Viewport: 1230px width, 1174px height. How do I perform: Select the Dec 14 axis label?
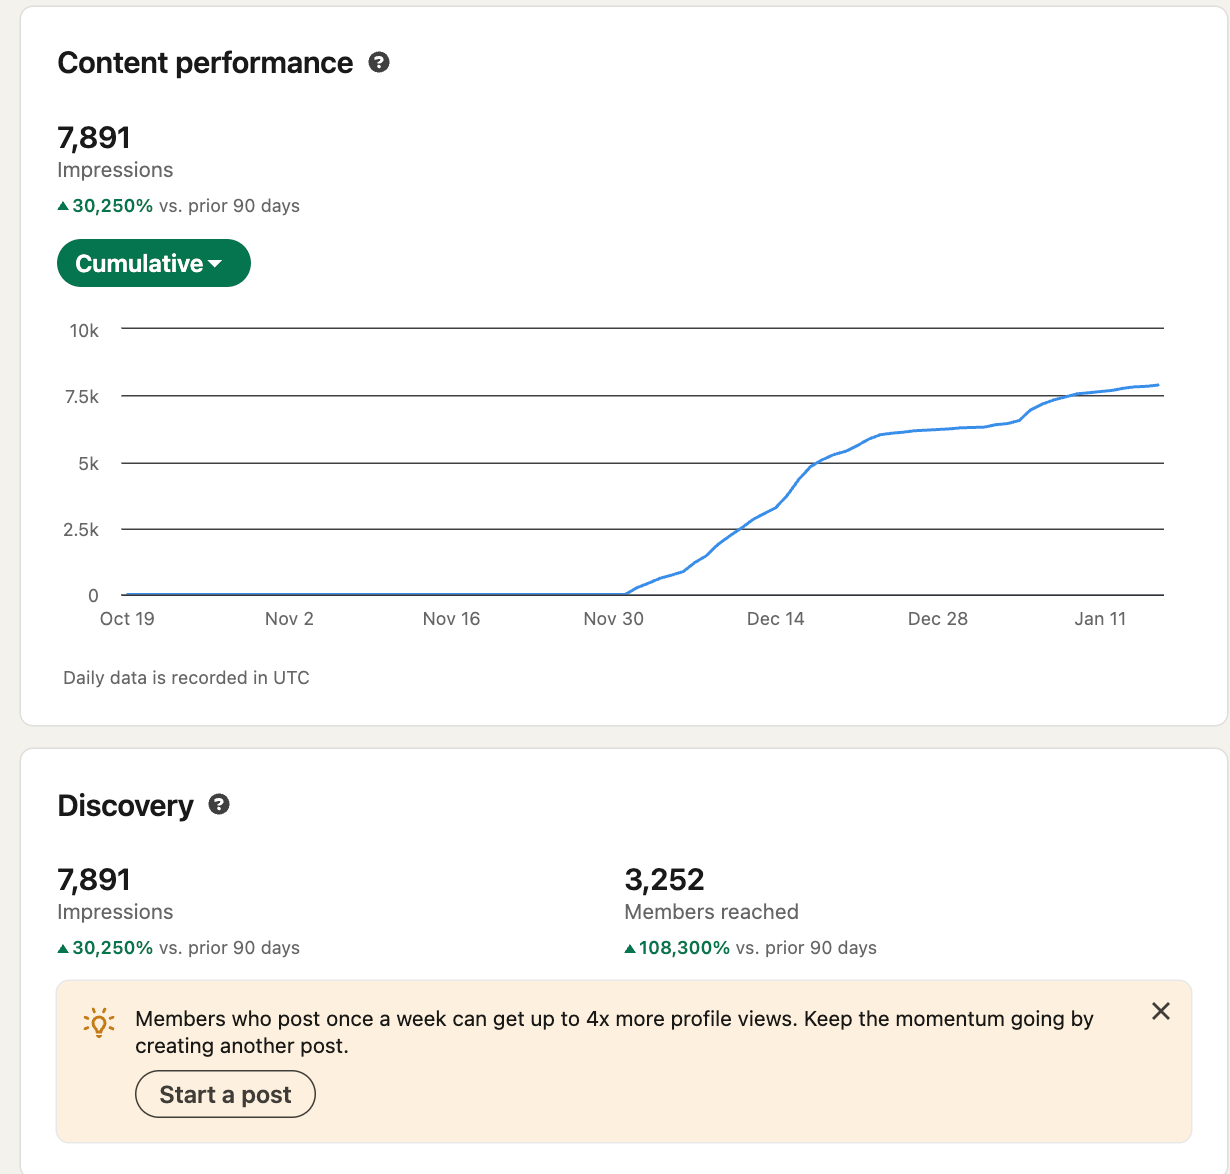point(775,619)
